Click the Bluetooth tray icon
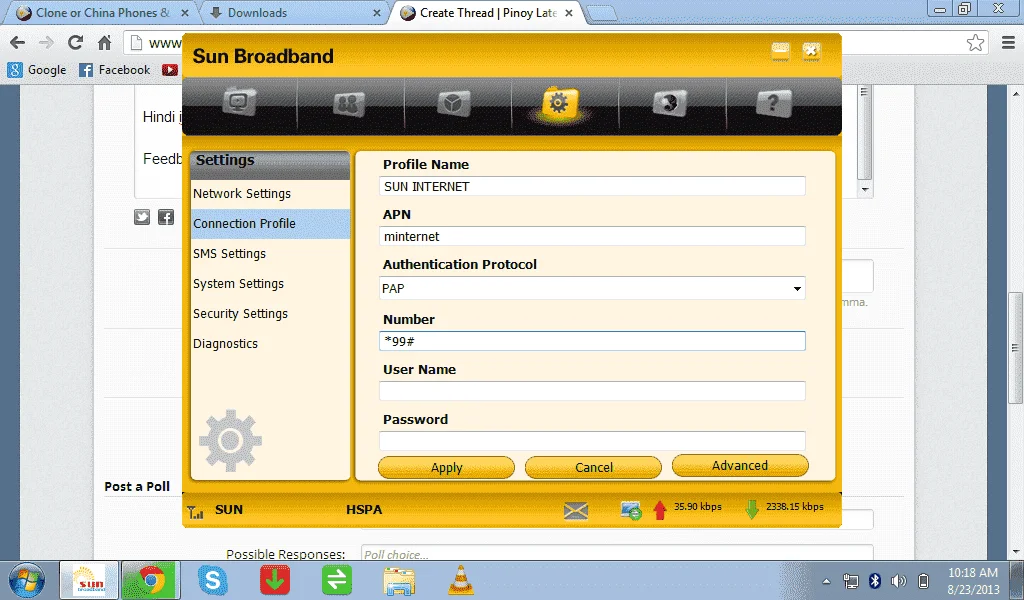This screenshot has height=600, width=1024. [874, 580]
